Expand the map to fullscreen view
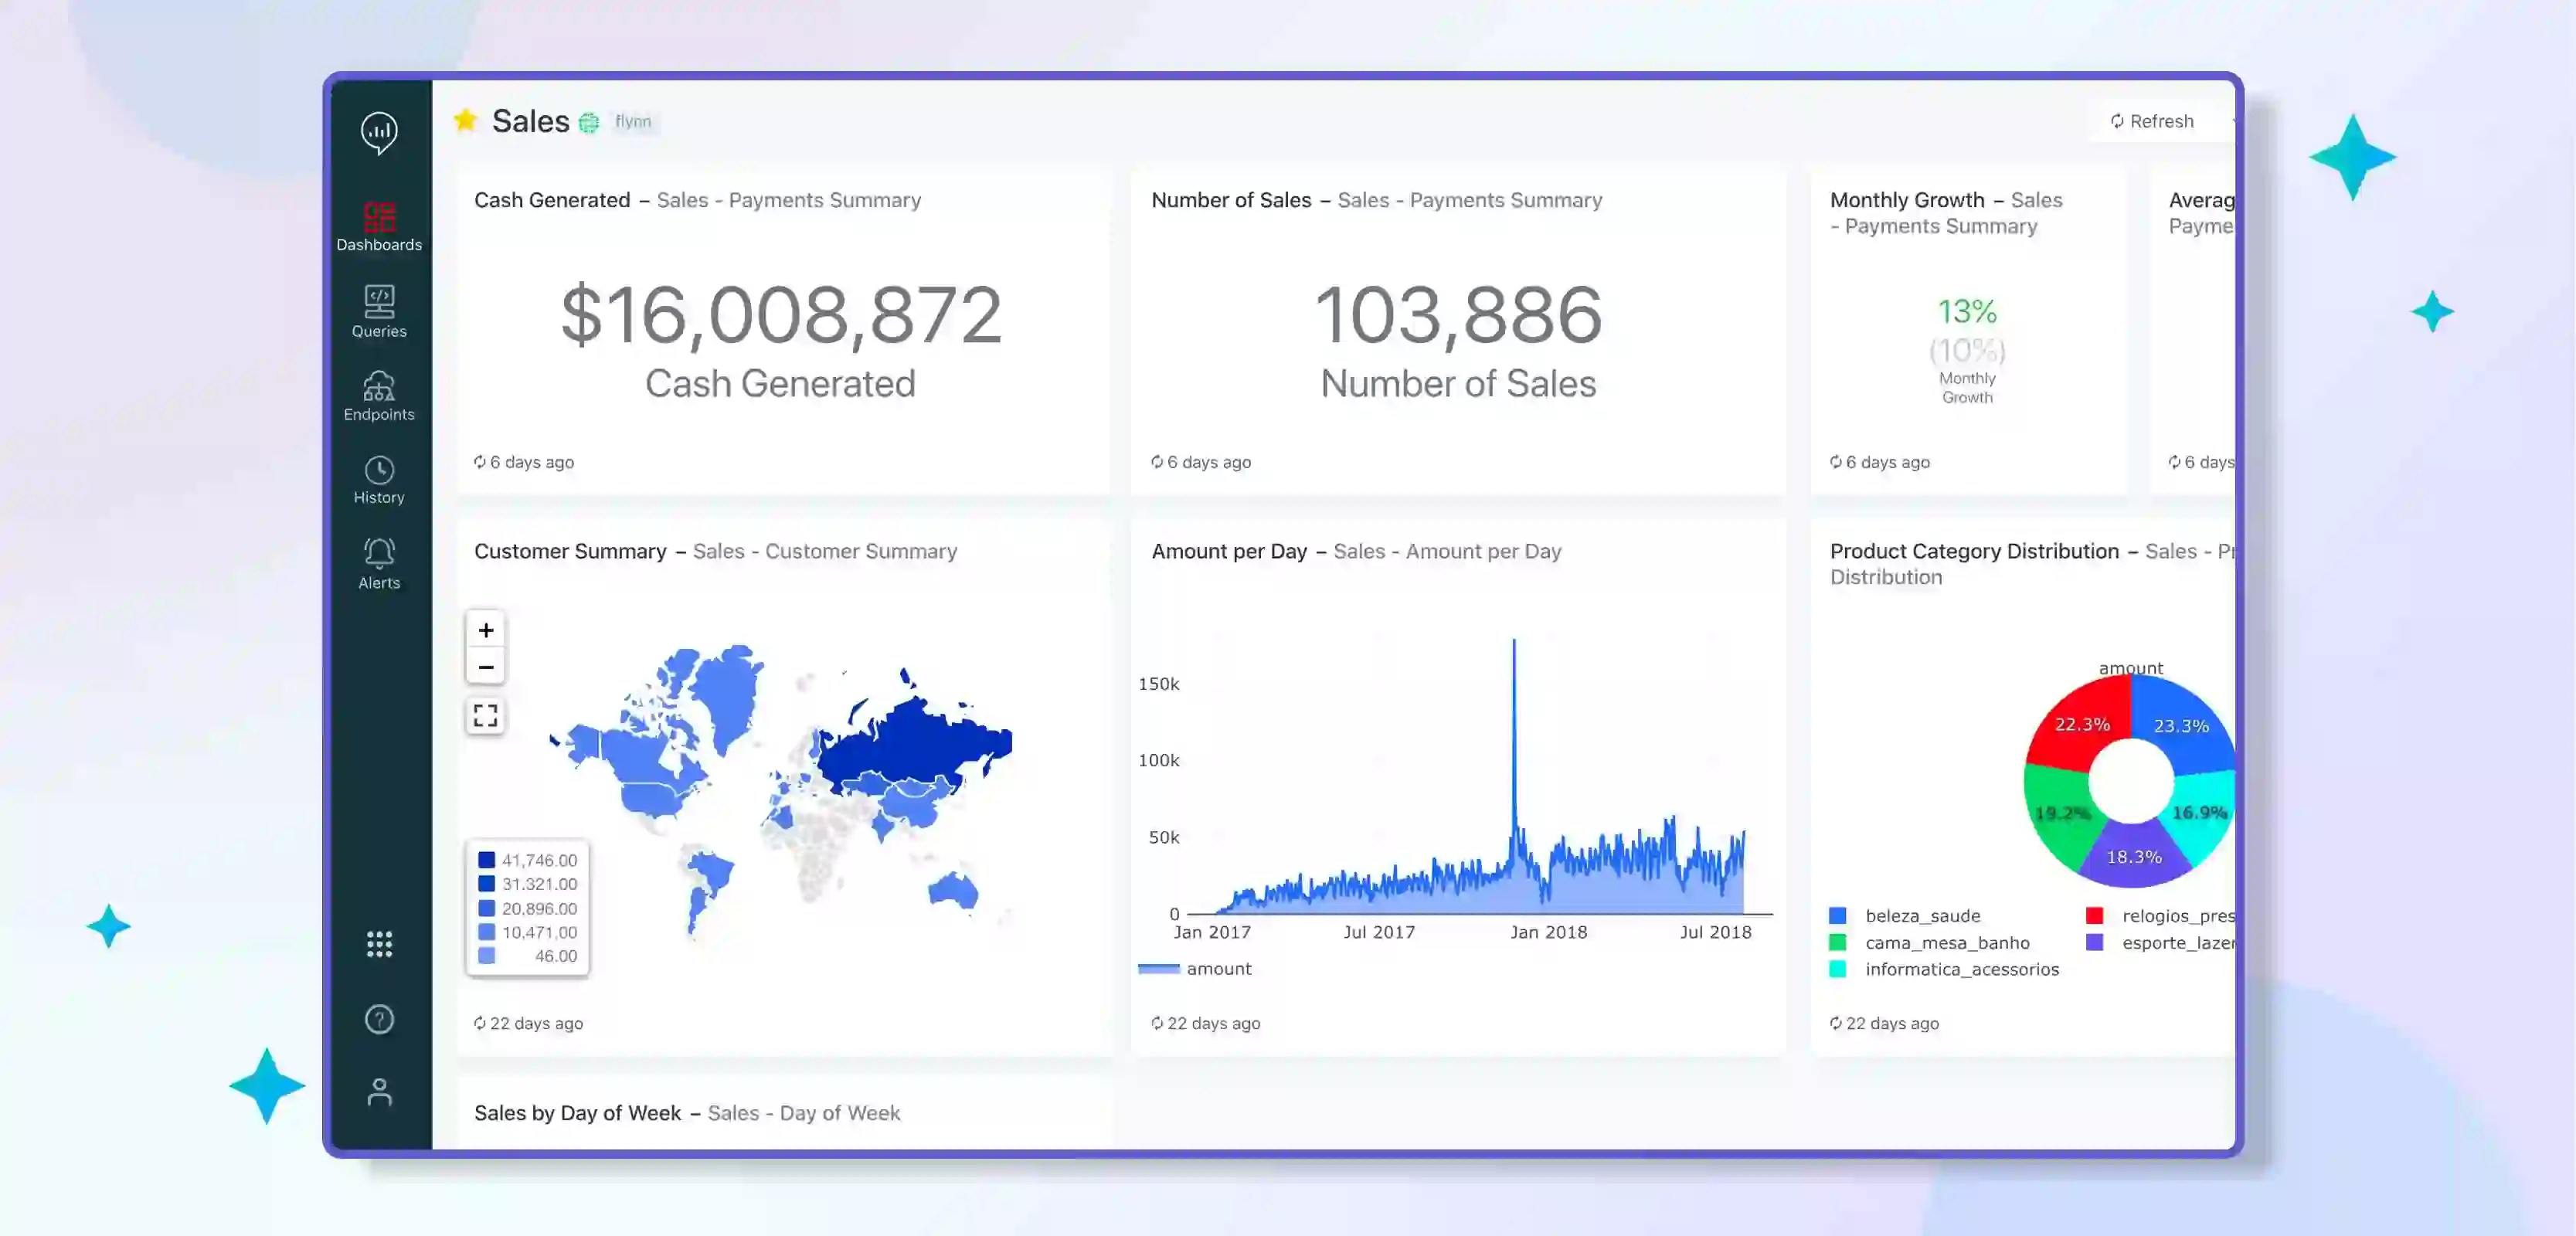 click(485, 715)
